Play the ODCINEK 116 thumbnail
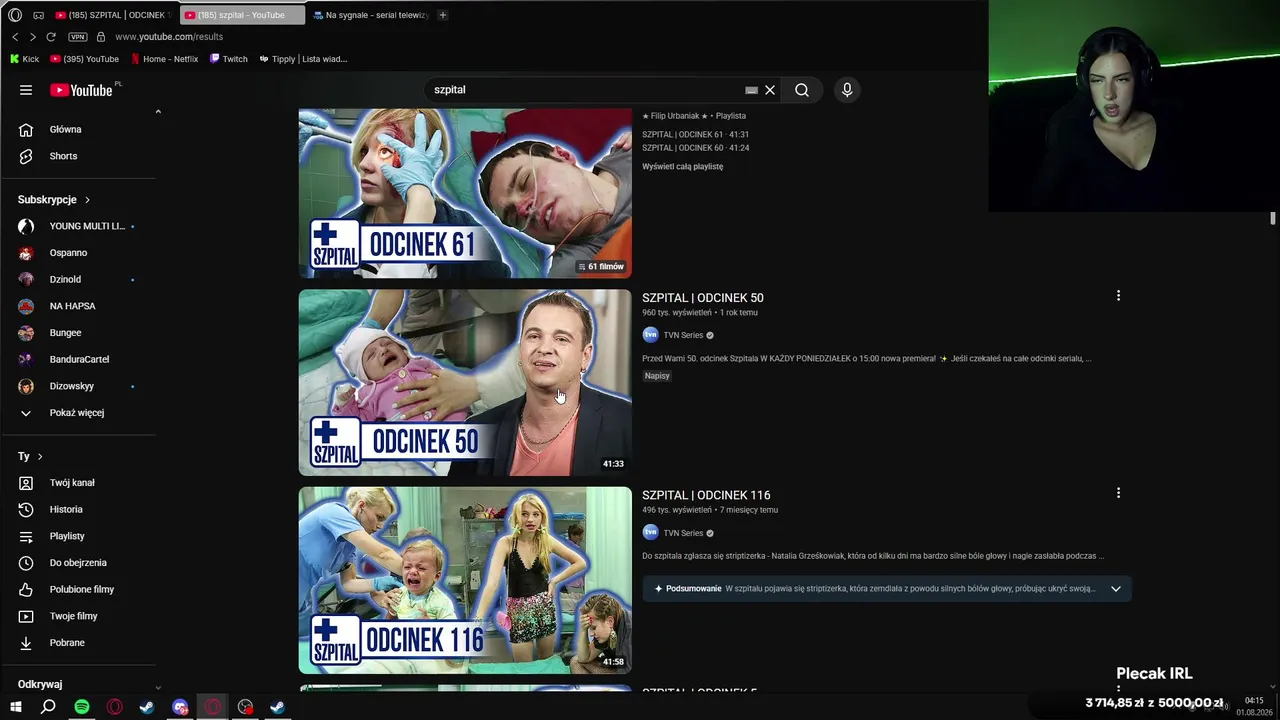This screenshot has width=1280, height=720. point(465,580)
